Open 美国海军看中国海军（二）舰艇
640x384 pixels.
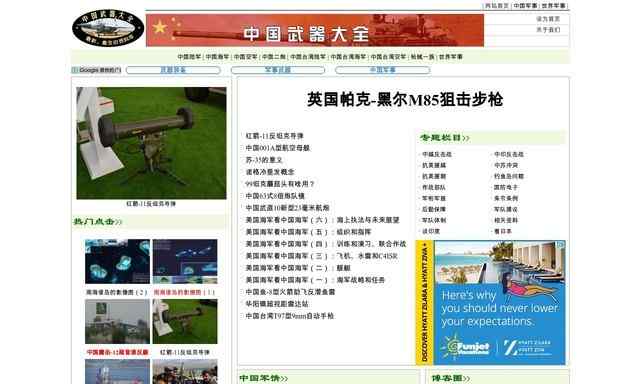pos(298,268)
